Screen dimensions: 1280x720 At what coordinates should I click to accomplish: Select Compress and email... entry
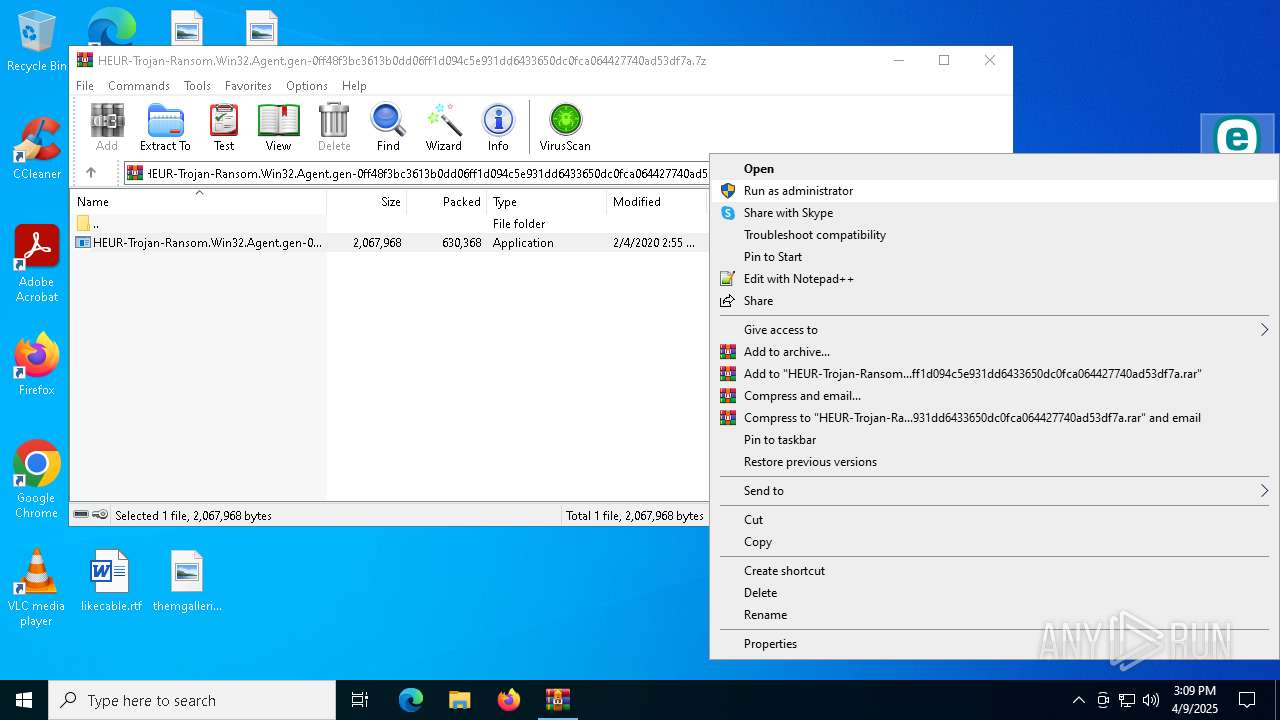[x=995, y=396]
